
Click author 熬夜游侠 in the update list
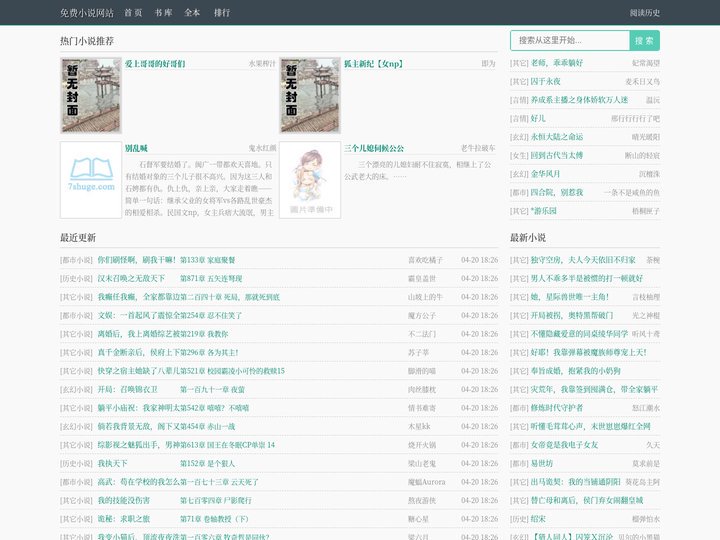[x=422, y=500]
